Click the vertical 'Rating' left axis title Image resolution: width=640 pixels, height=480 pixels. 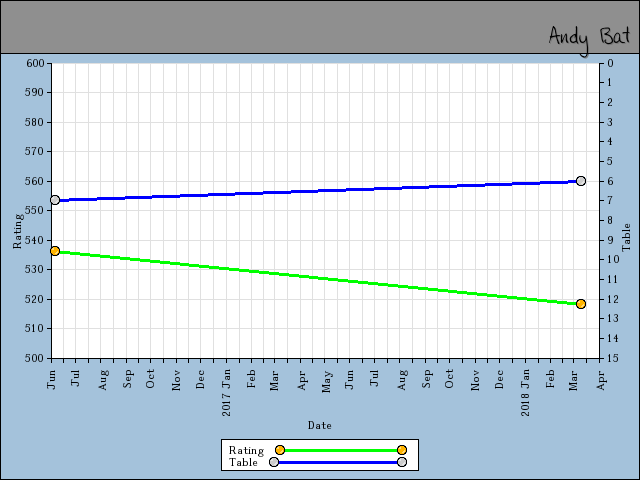[17, 230]
